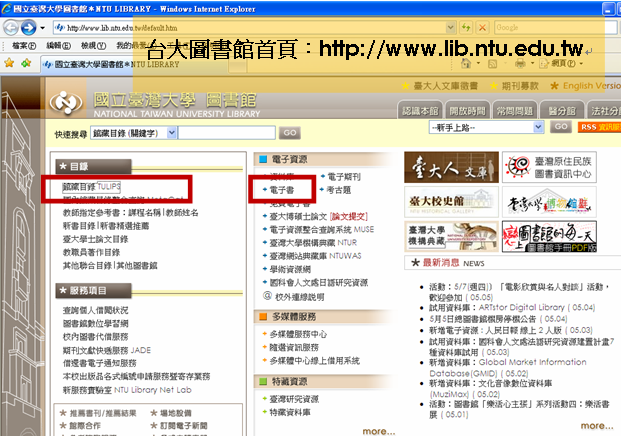Open the 查詢個人借閱狀況 link

95,310
